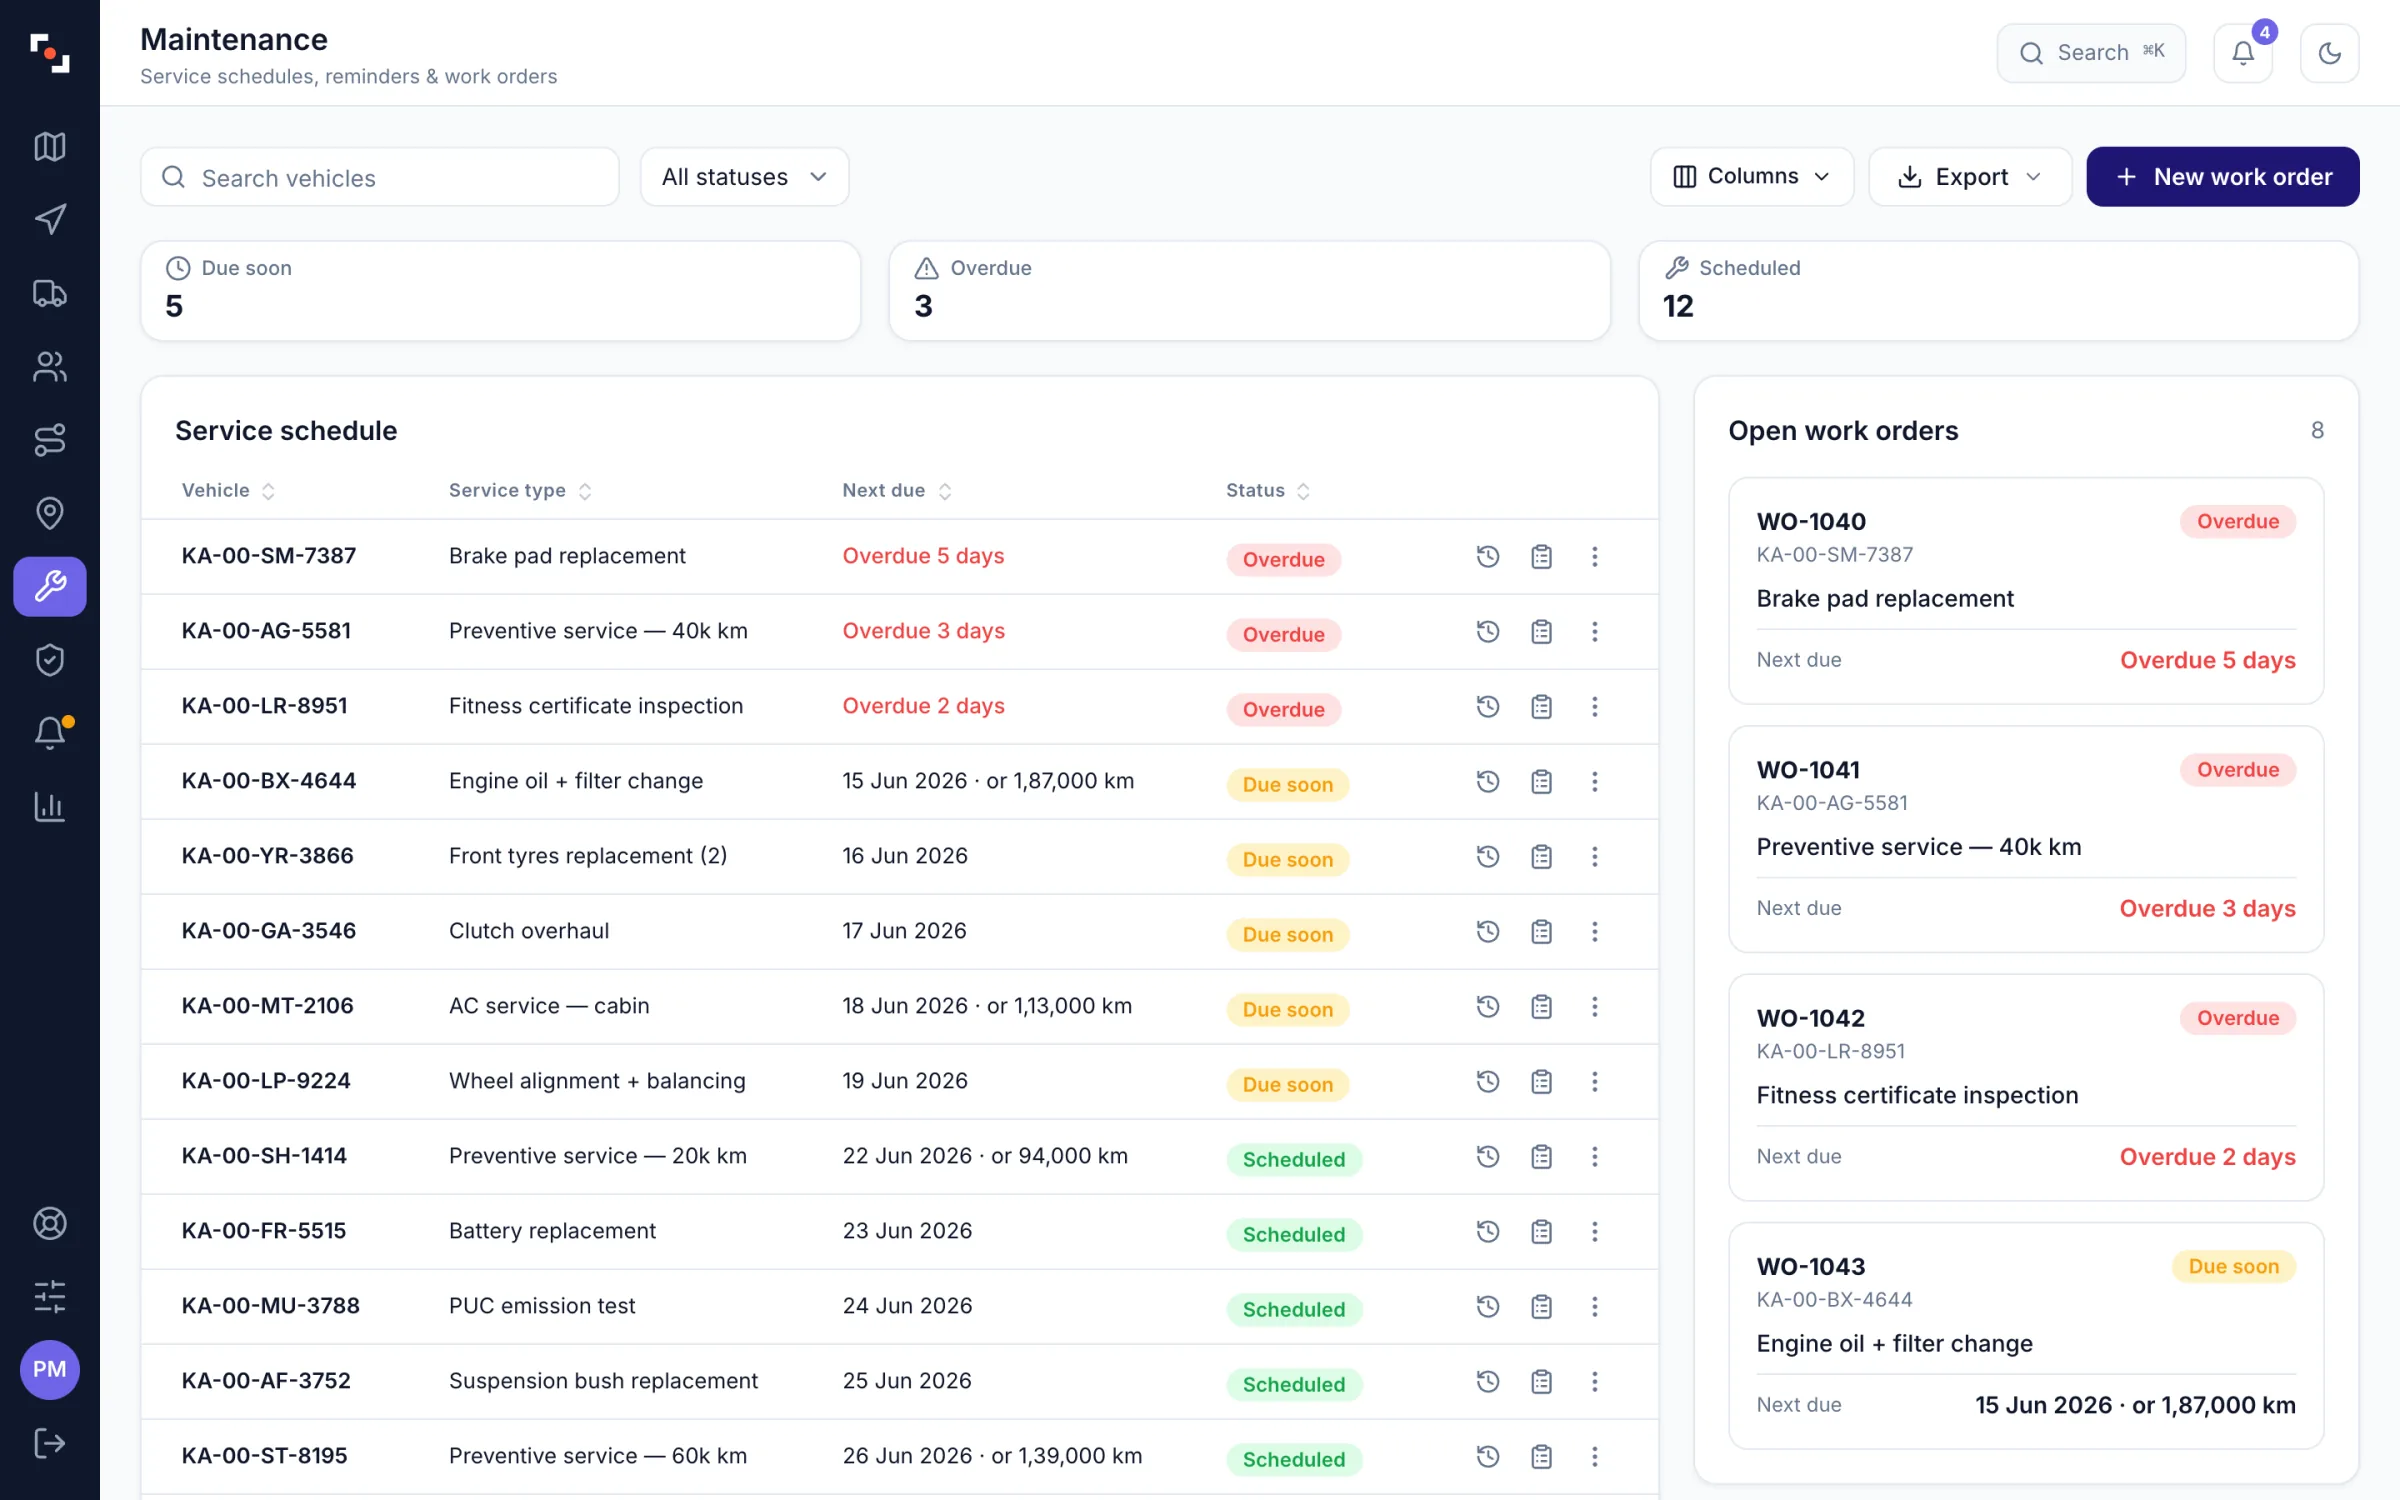This screenshot has height=1500, width=2400.
Task: Open the sliders settings sidebar icon
Action: (49, 1296)
